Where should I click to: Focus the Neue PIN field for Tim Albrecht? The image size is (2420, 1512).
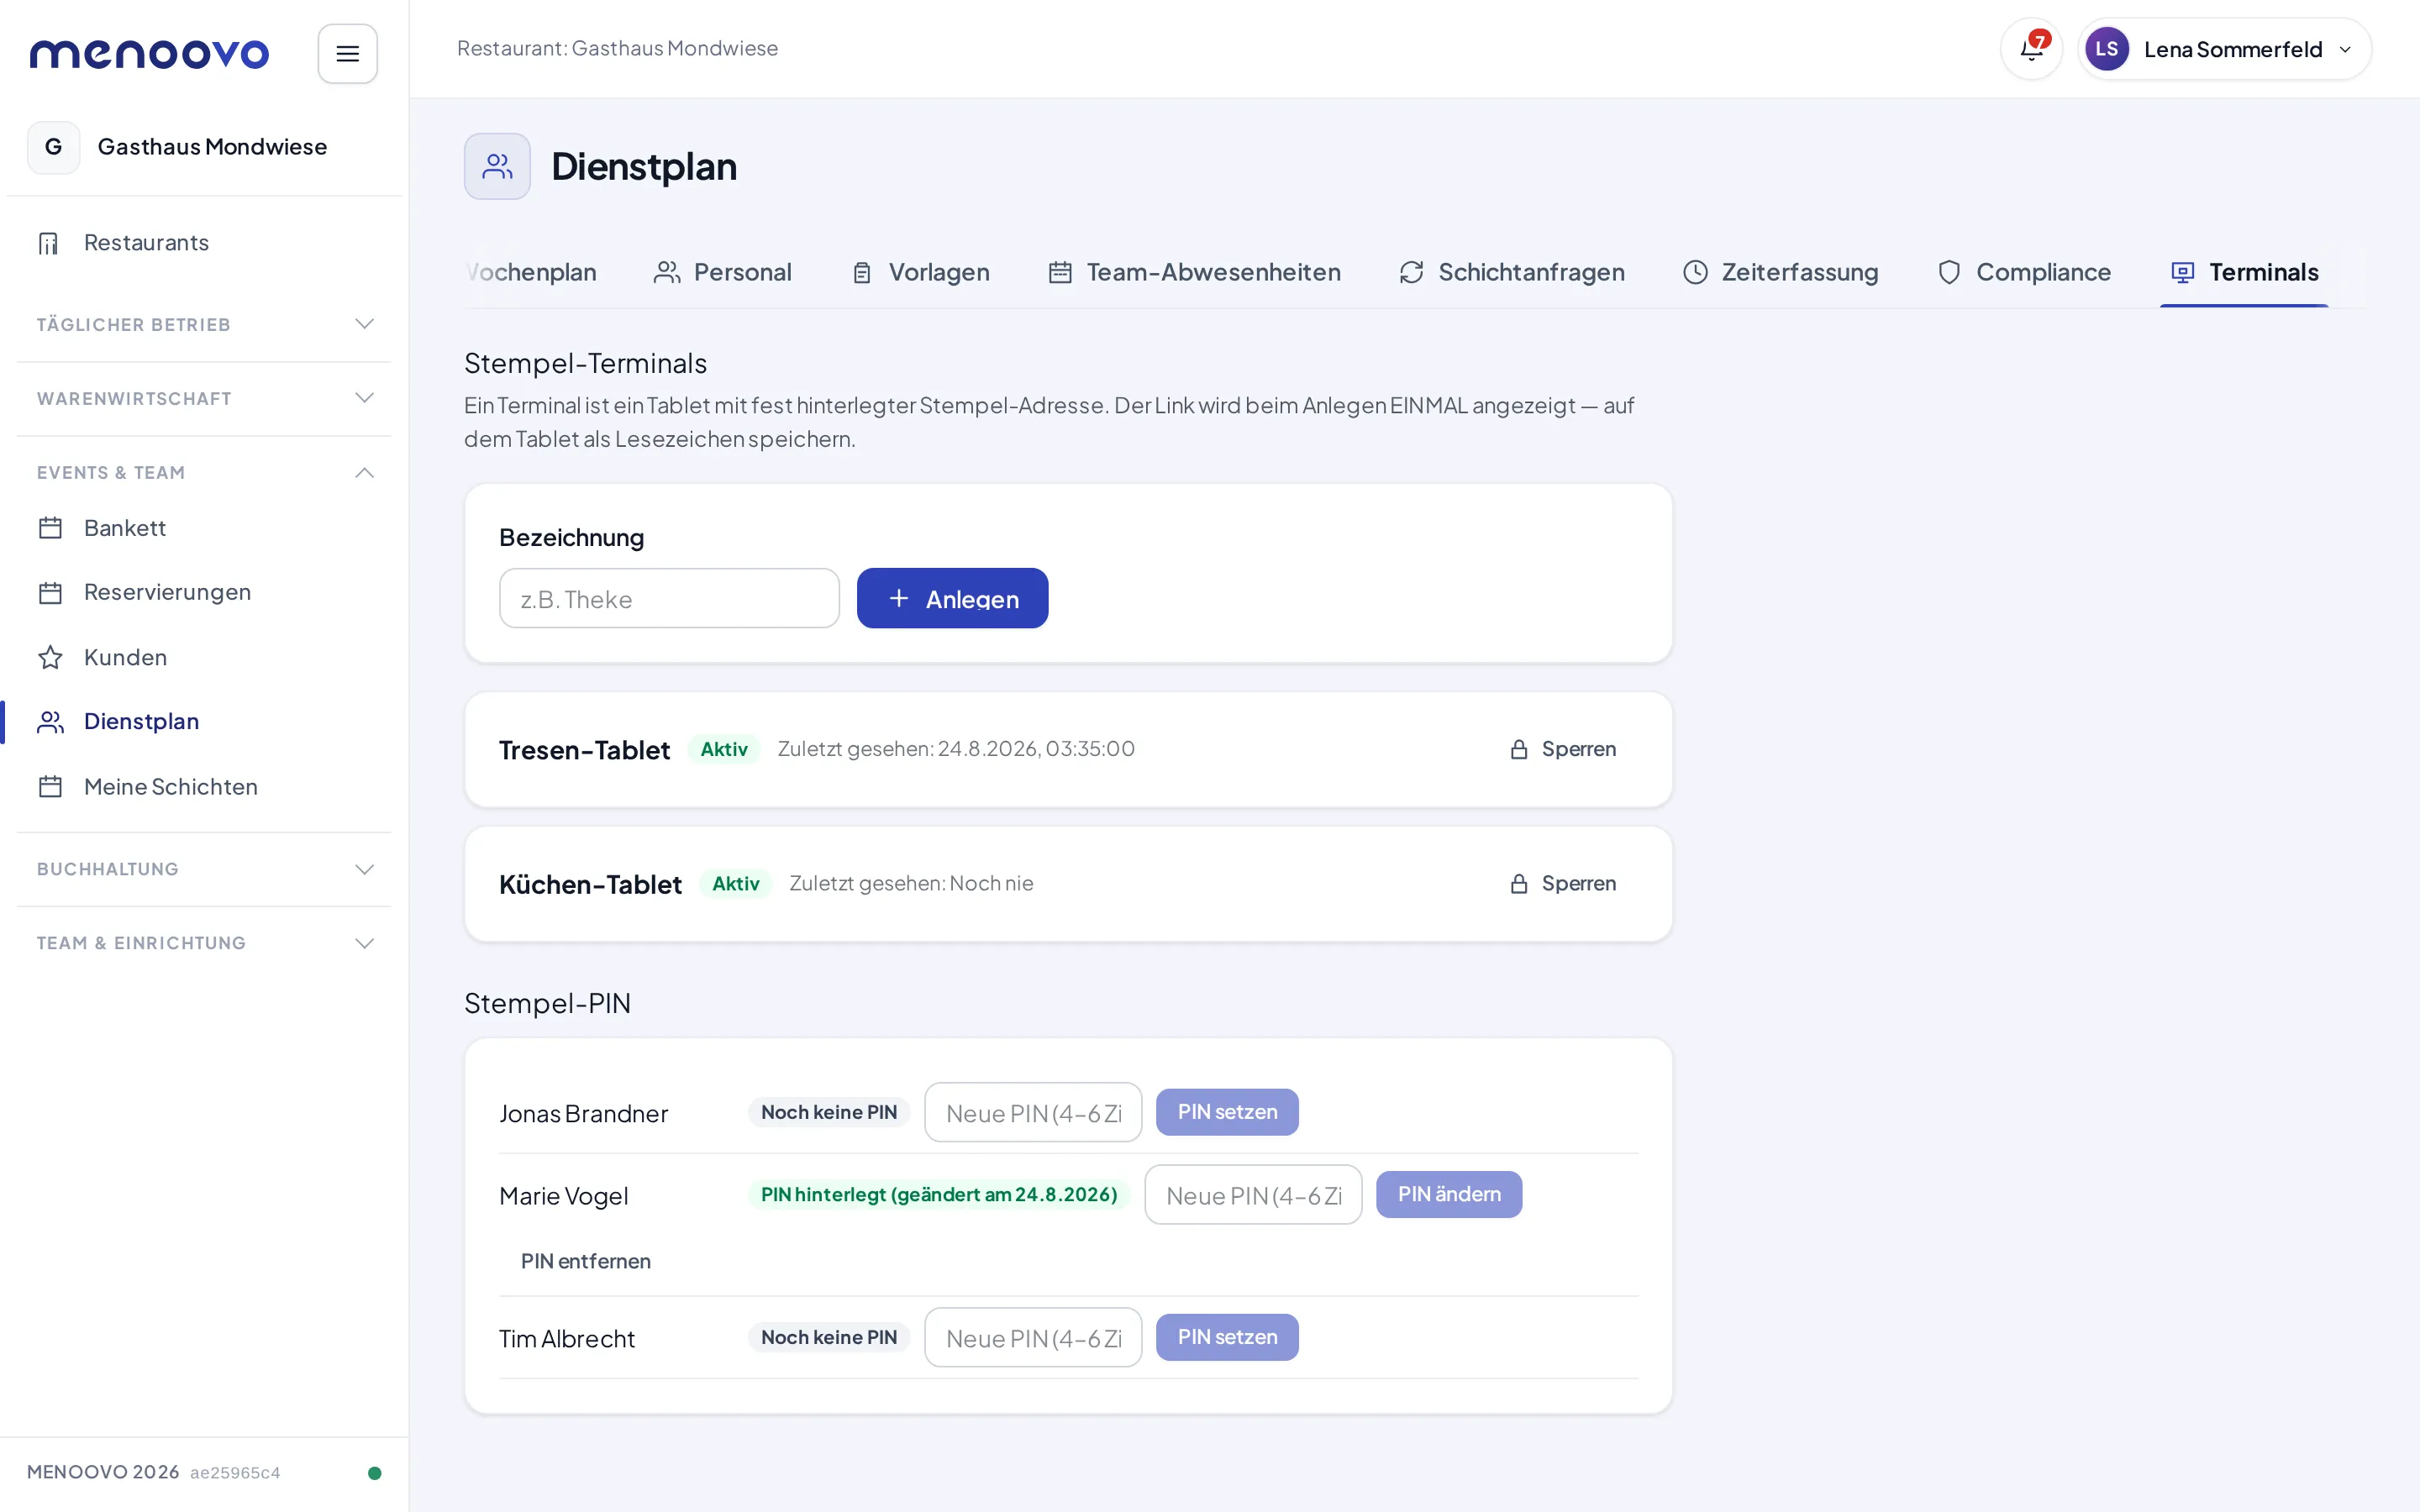click(x=1033, y=1337)
